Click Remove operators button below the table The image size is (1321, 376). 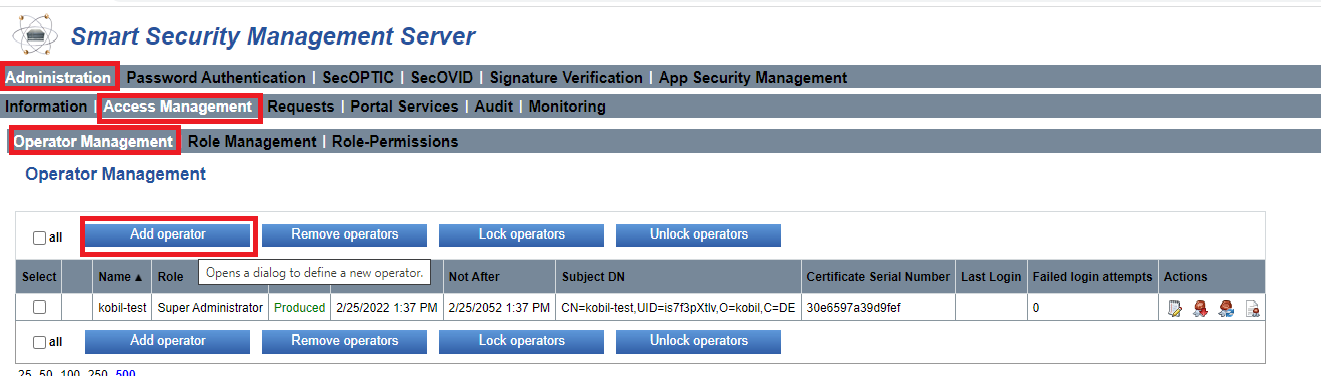tap(344, 341)
